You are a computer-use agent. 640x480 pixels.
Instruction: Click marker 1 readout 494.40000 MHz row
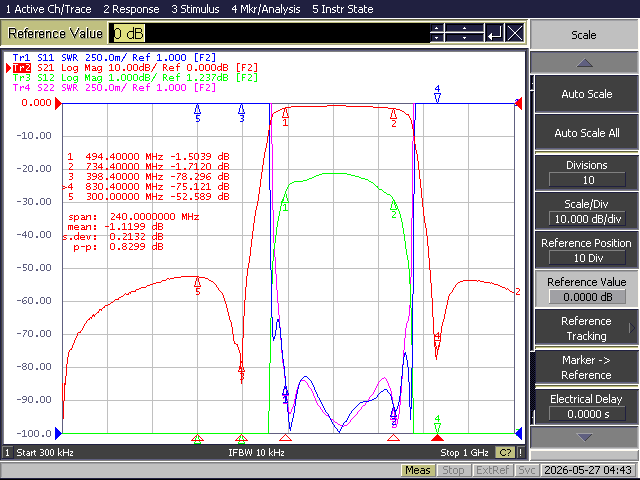[148, 156]
